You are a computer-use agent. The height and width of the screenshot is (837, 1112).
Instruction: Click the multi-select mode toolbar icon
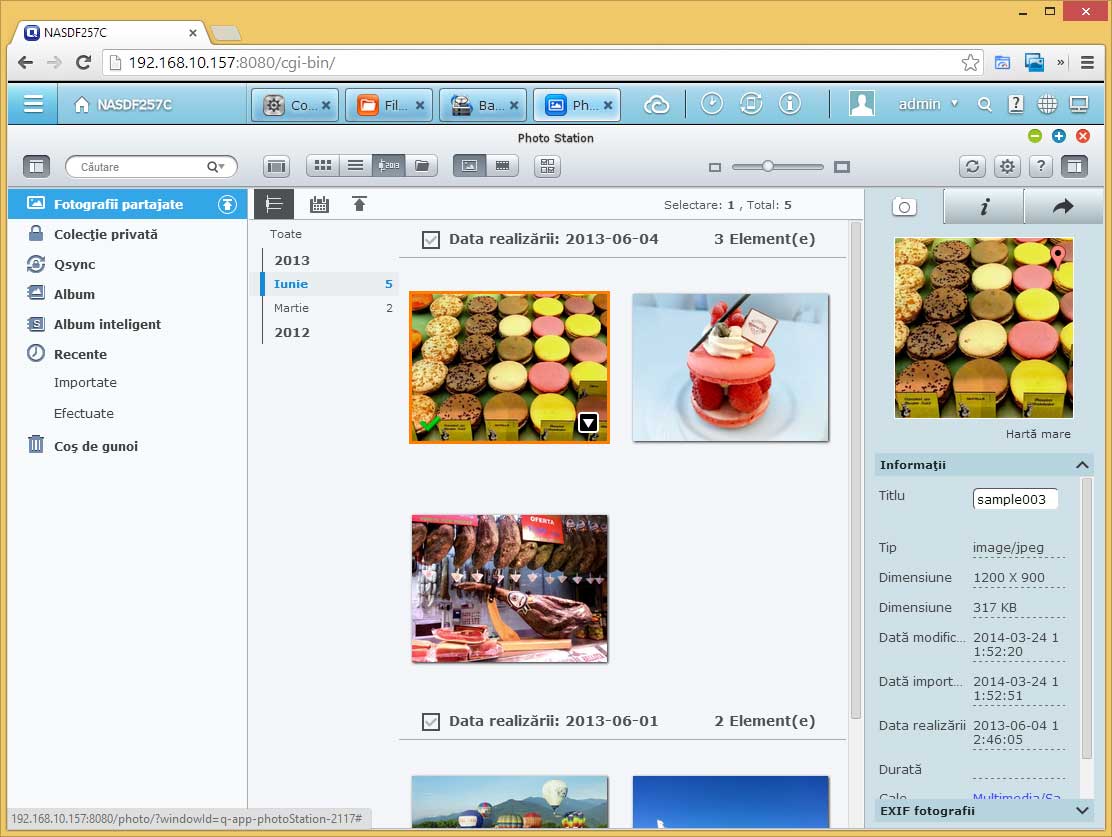[547, 167]
